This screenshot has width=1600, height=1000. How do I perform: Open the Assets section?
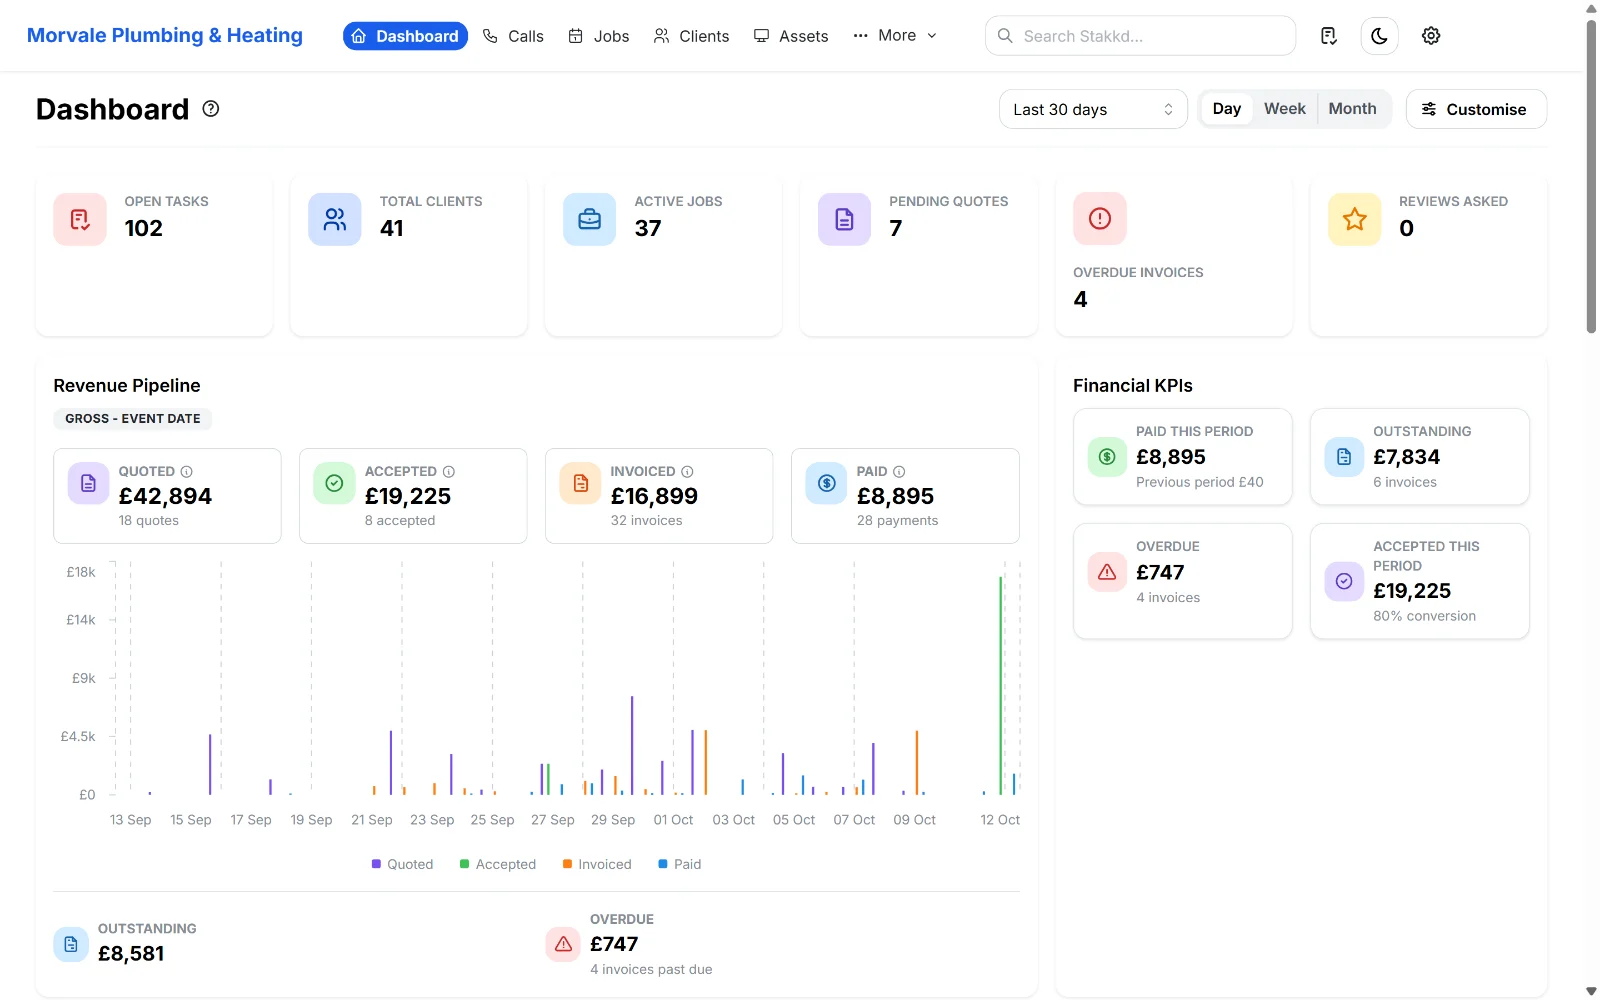click(791, 36)
